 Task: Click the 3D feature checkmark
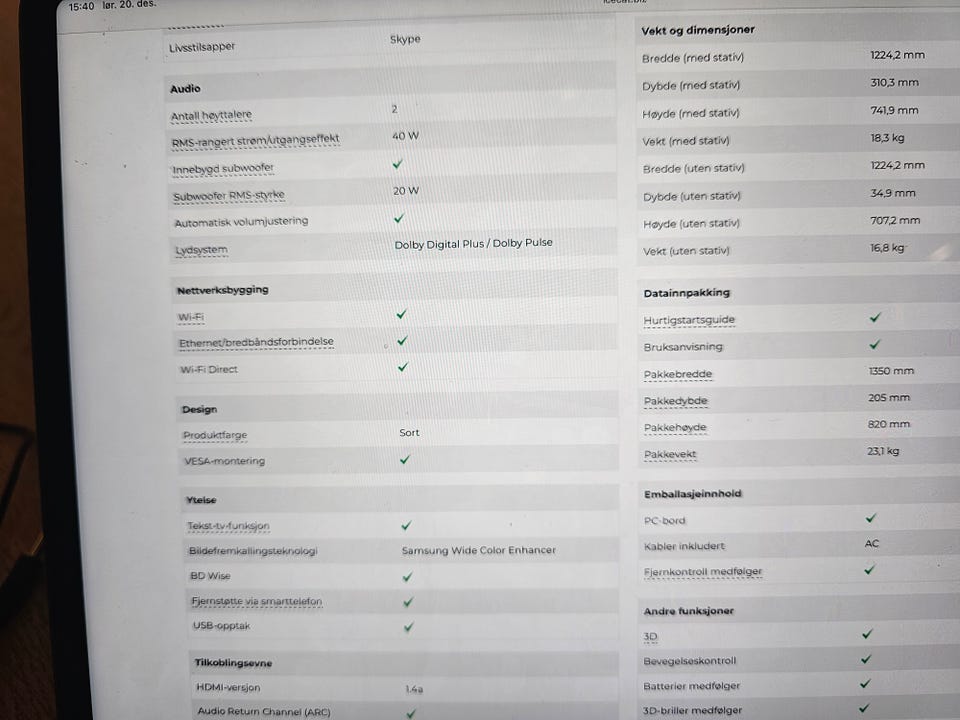[x=867, y=634]
